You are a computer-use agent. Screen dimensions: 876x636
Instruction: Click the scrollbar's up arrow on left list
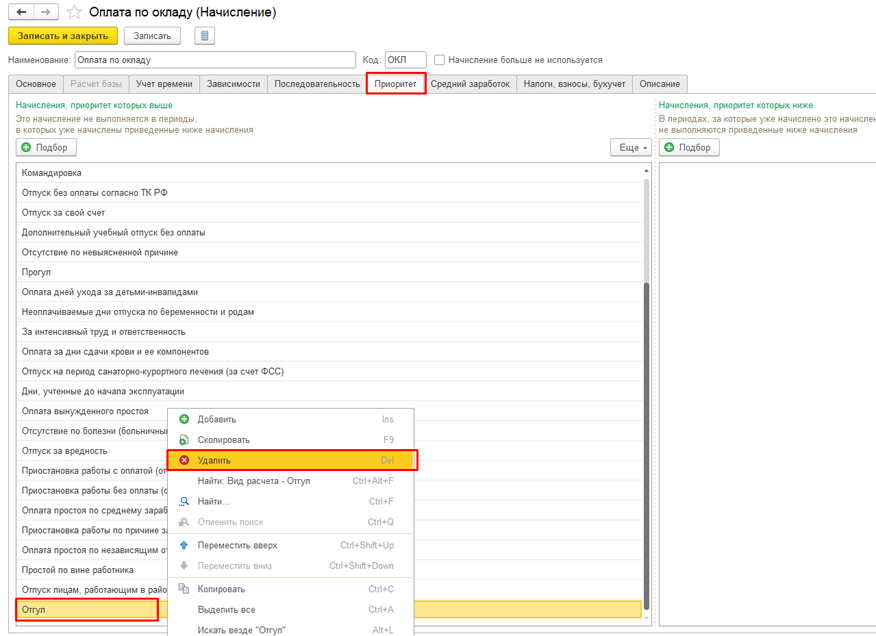(646, 170)
